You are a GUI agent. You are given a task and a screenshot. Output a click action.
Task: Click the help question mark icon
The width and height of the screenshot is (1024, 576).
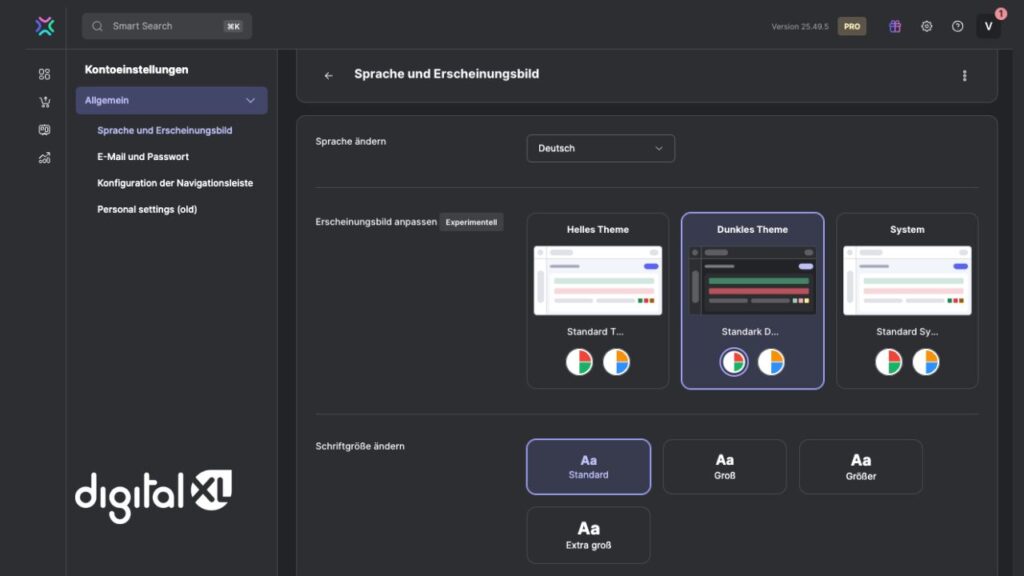957,26
